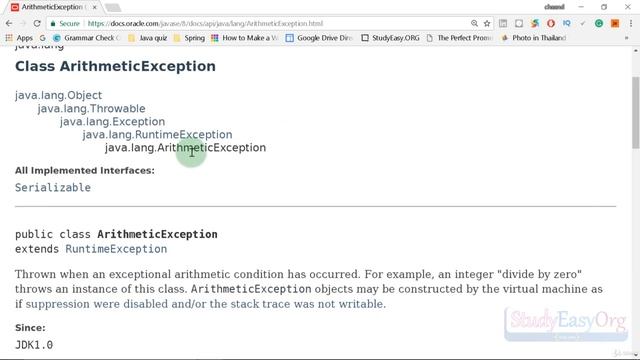Bookmark this page with the star
Viewport: 640px width, 360px height.
[x=487, y=24]
